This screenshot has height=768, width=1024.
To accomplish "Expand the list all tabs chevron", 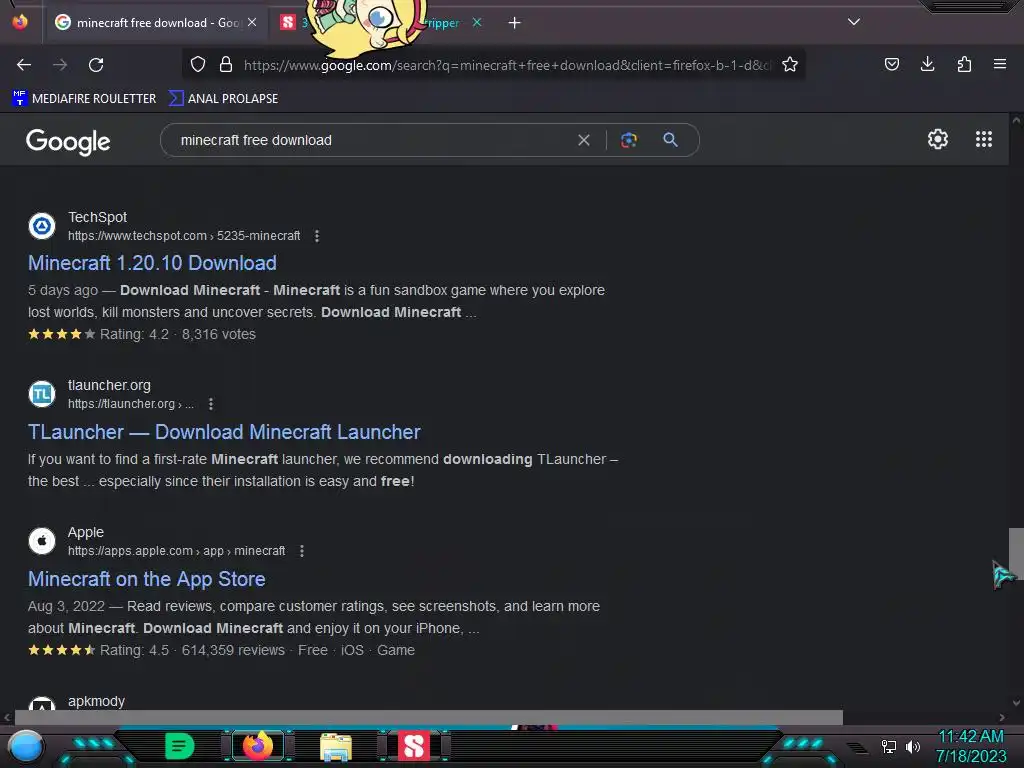I will [854, 22].
